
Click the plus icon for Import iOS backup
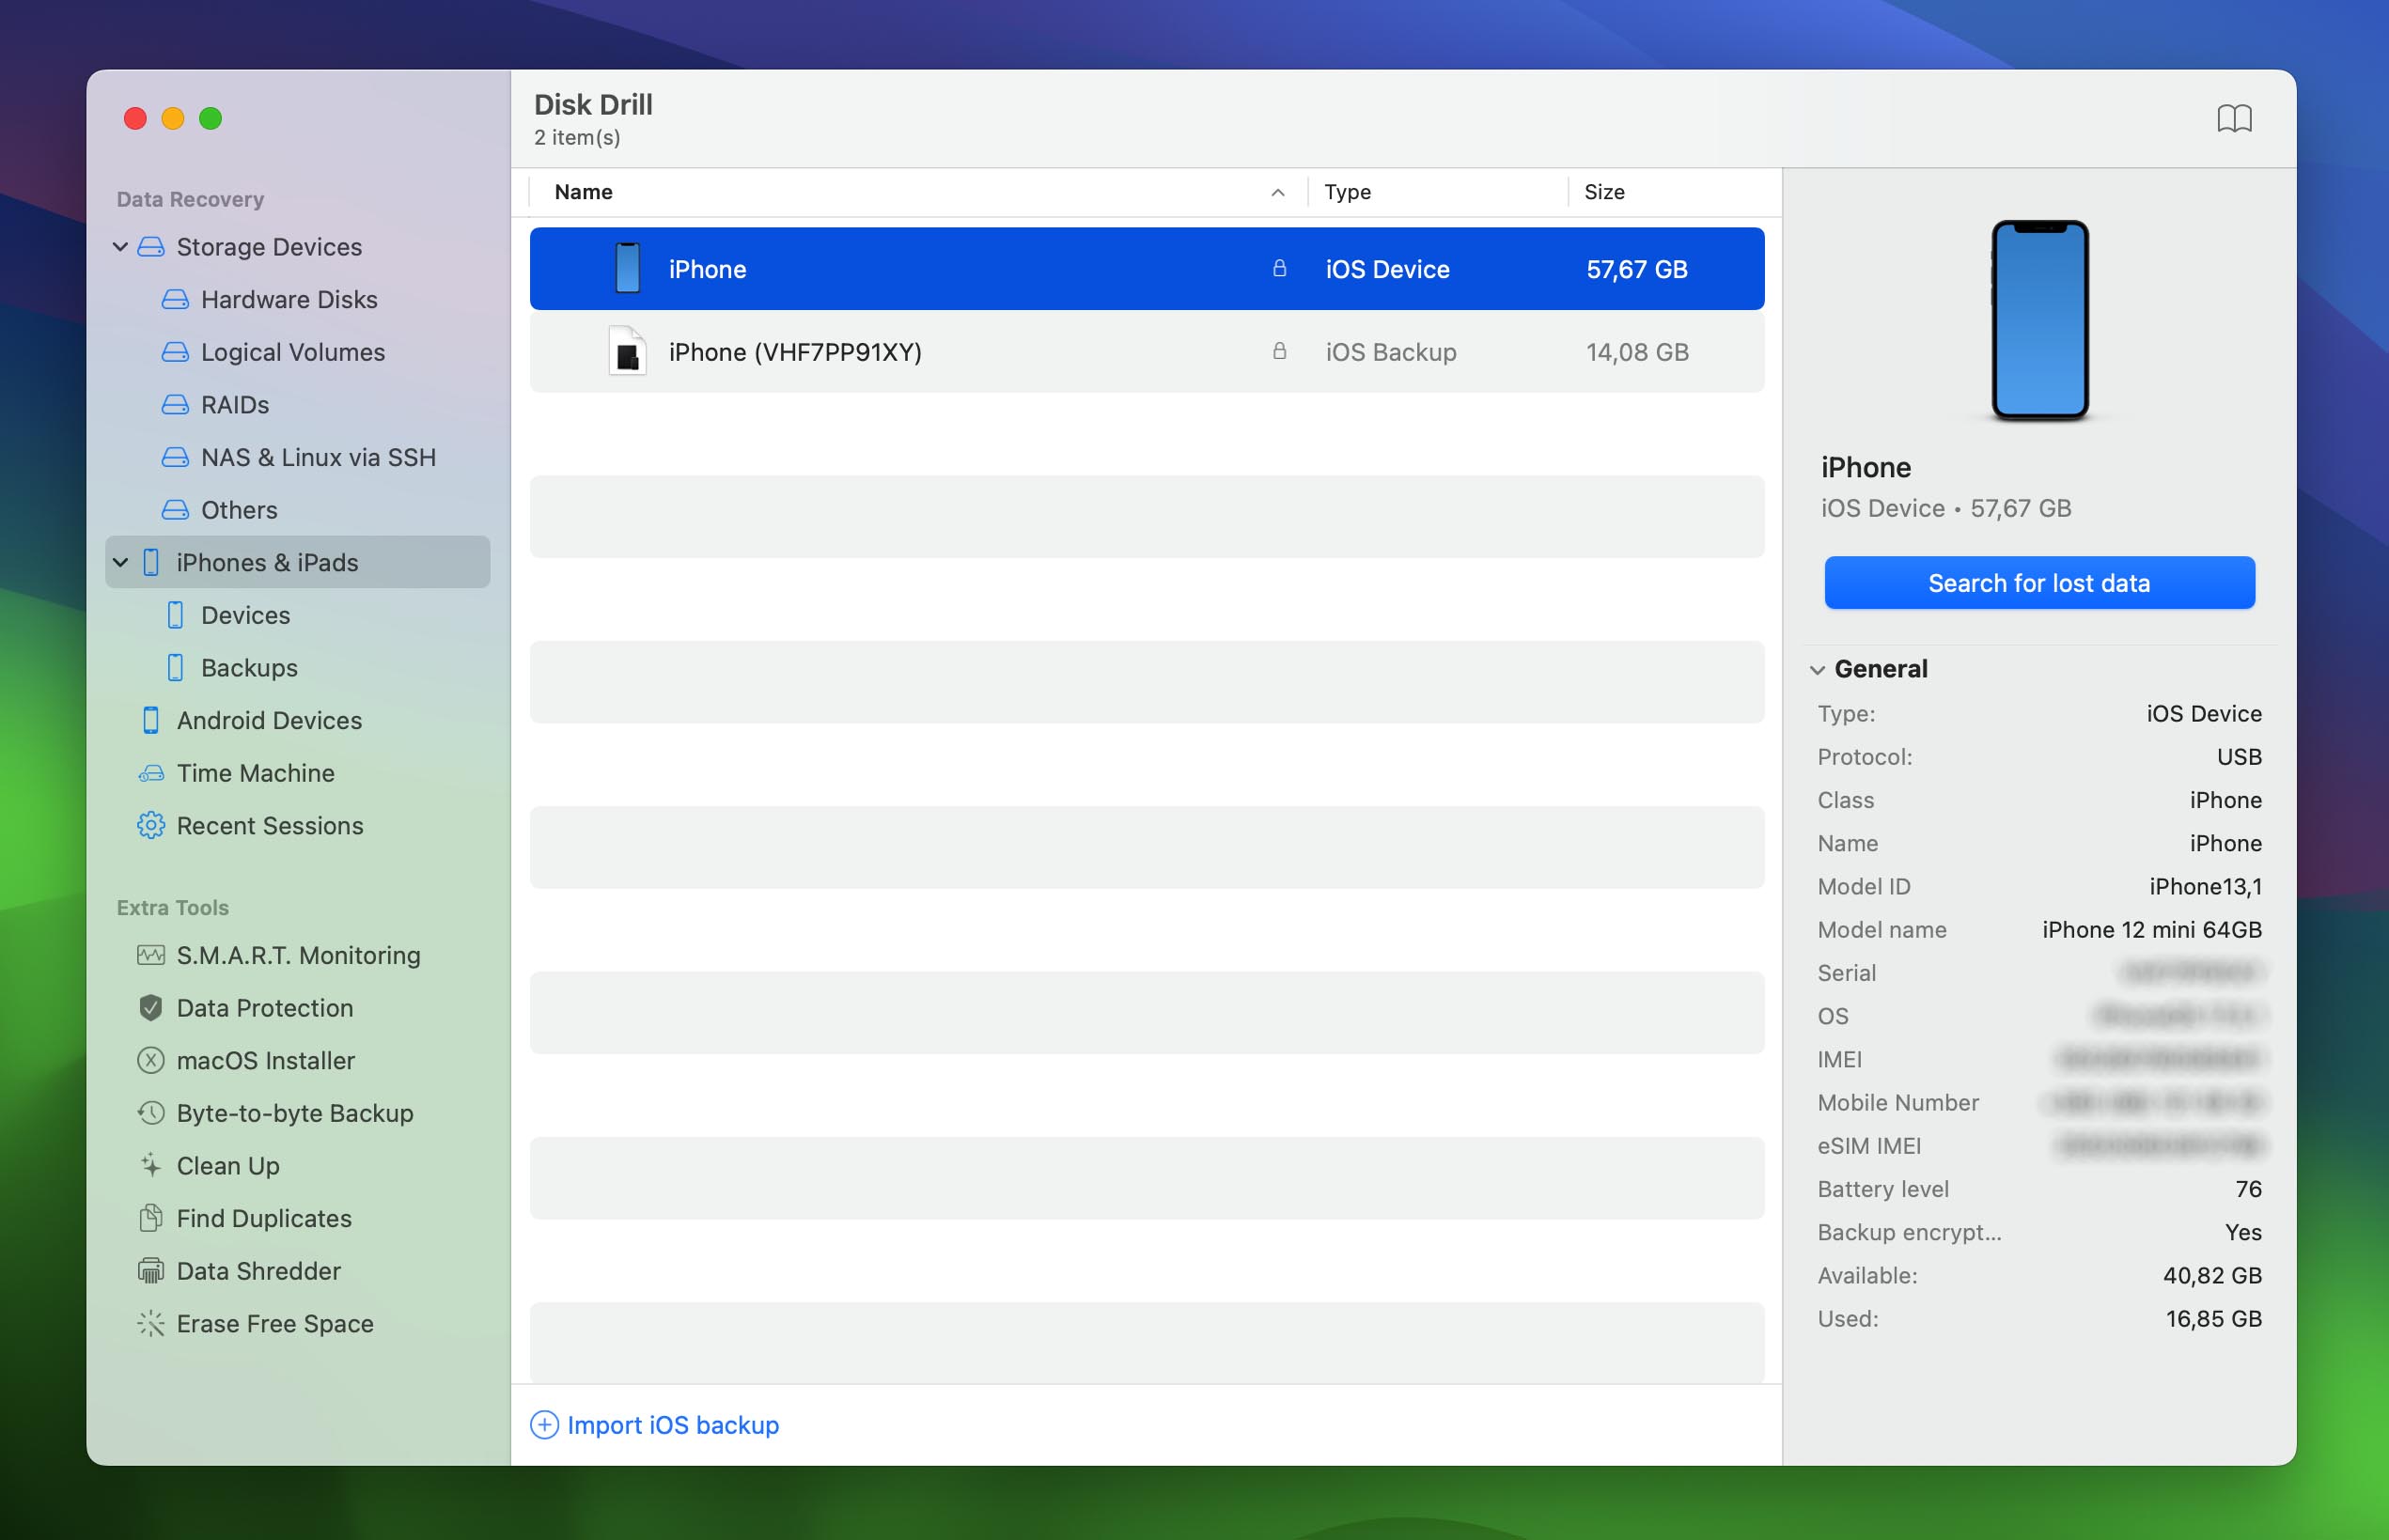tap(544, 1424)
